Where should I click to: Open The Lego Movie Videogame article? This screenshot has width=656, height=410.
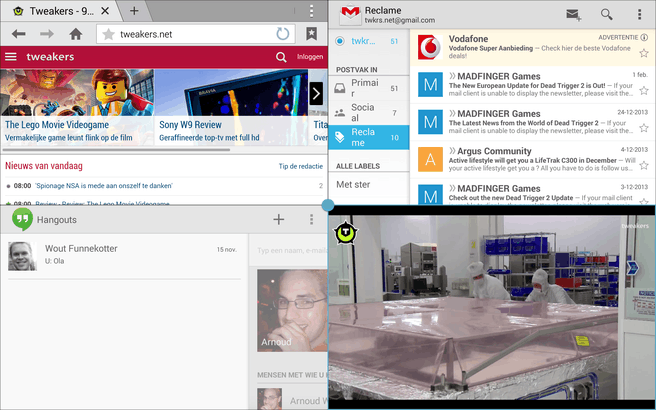coord(77,107)
